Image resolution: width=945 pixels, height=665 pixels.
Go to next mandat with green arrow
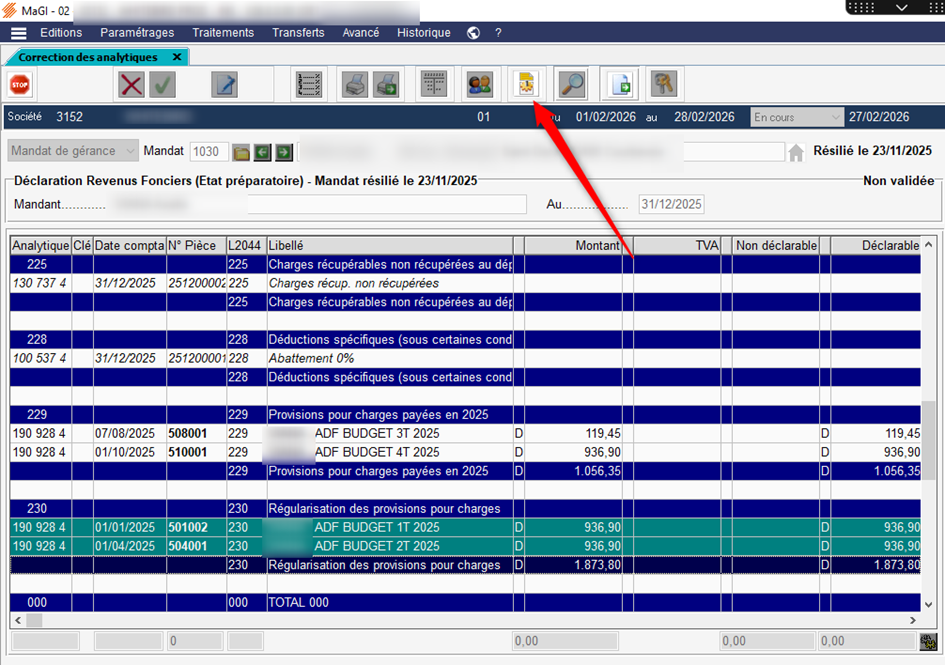284,152
